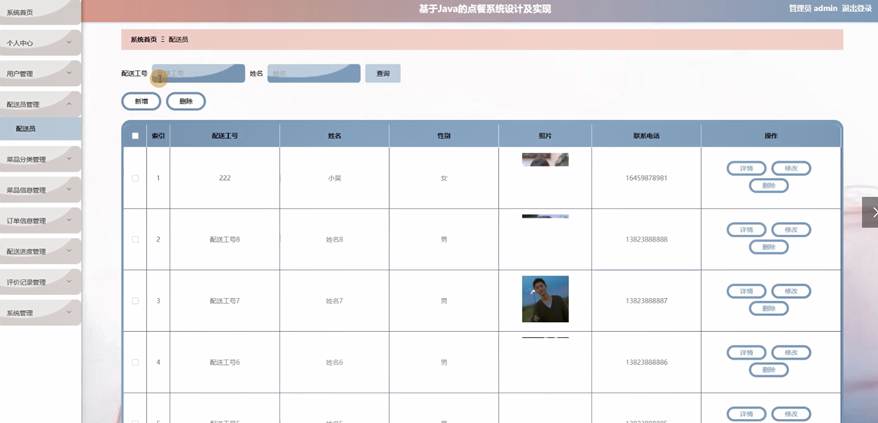Click the name cell 姓名8
Screen dimensions: 878x423
tap(334, 239)
